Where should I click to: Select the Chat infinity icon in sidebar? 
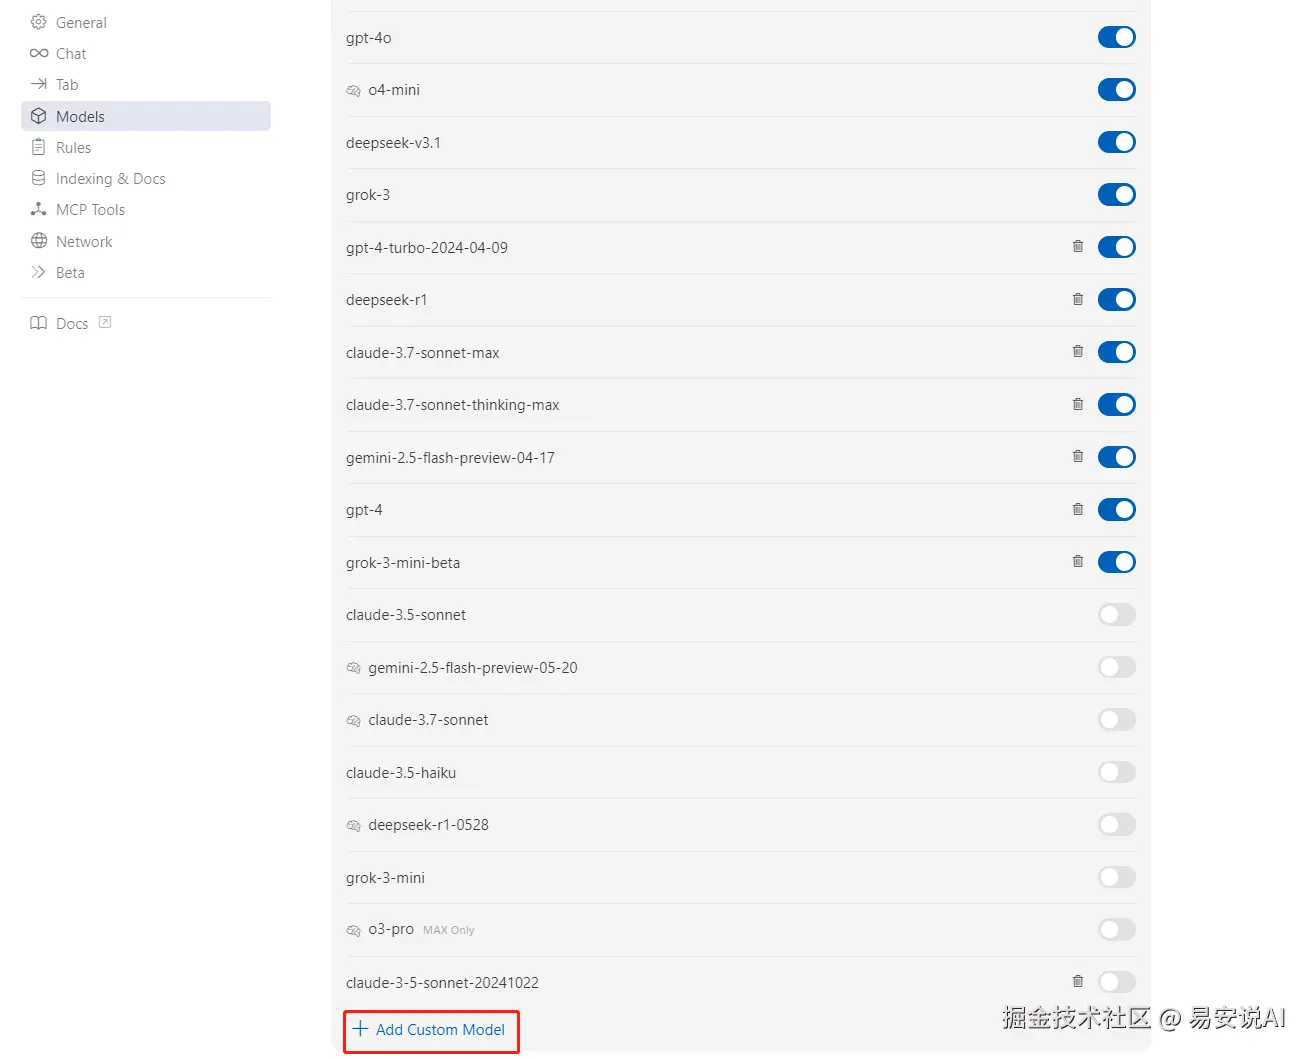[x=38, y=53]
